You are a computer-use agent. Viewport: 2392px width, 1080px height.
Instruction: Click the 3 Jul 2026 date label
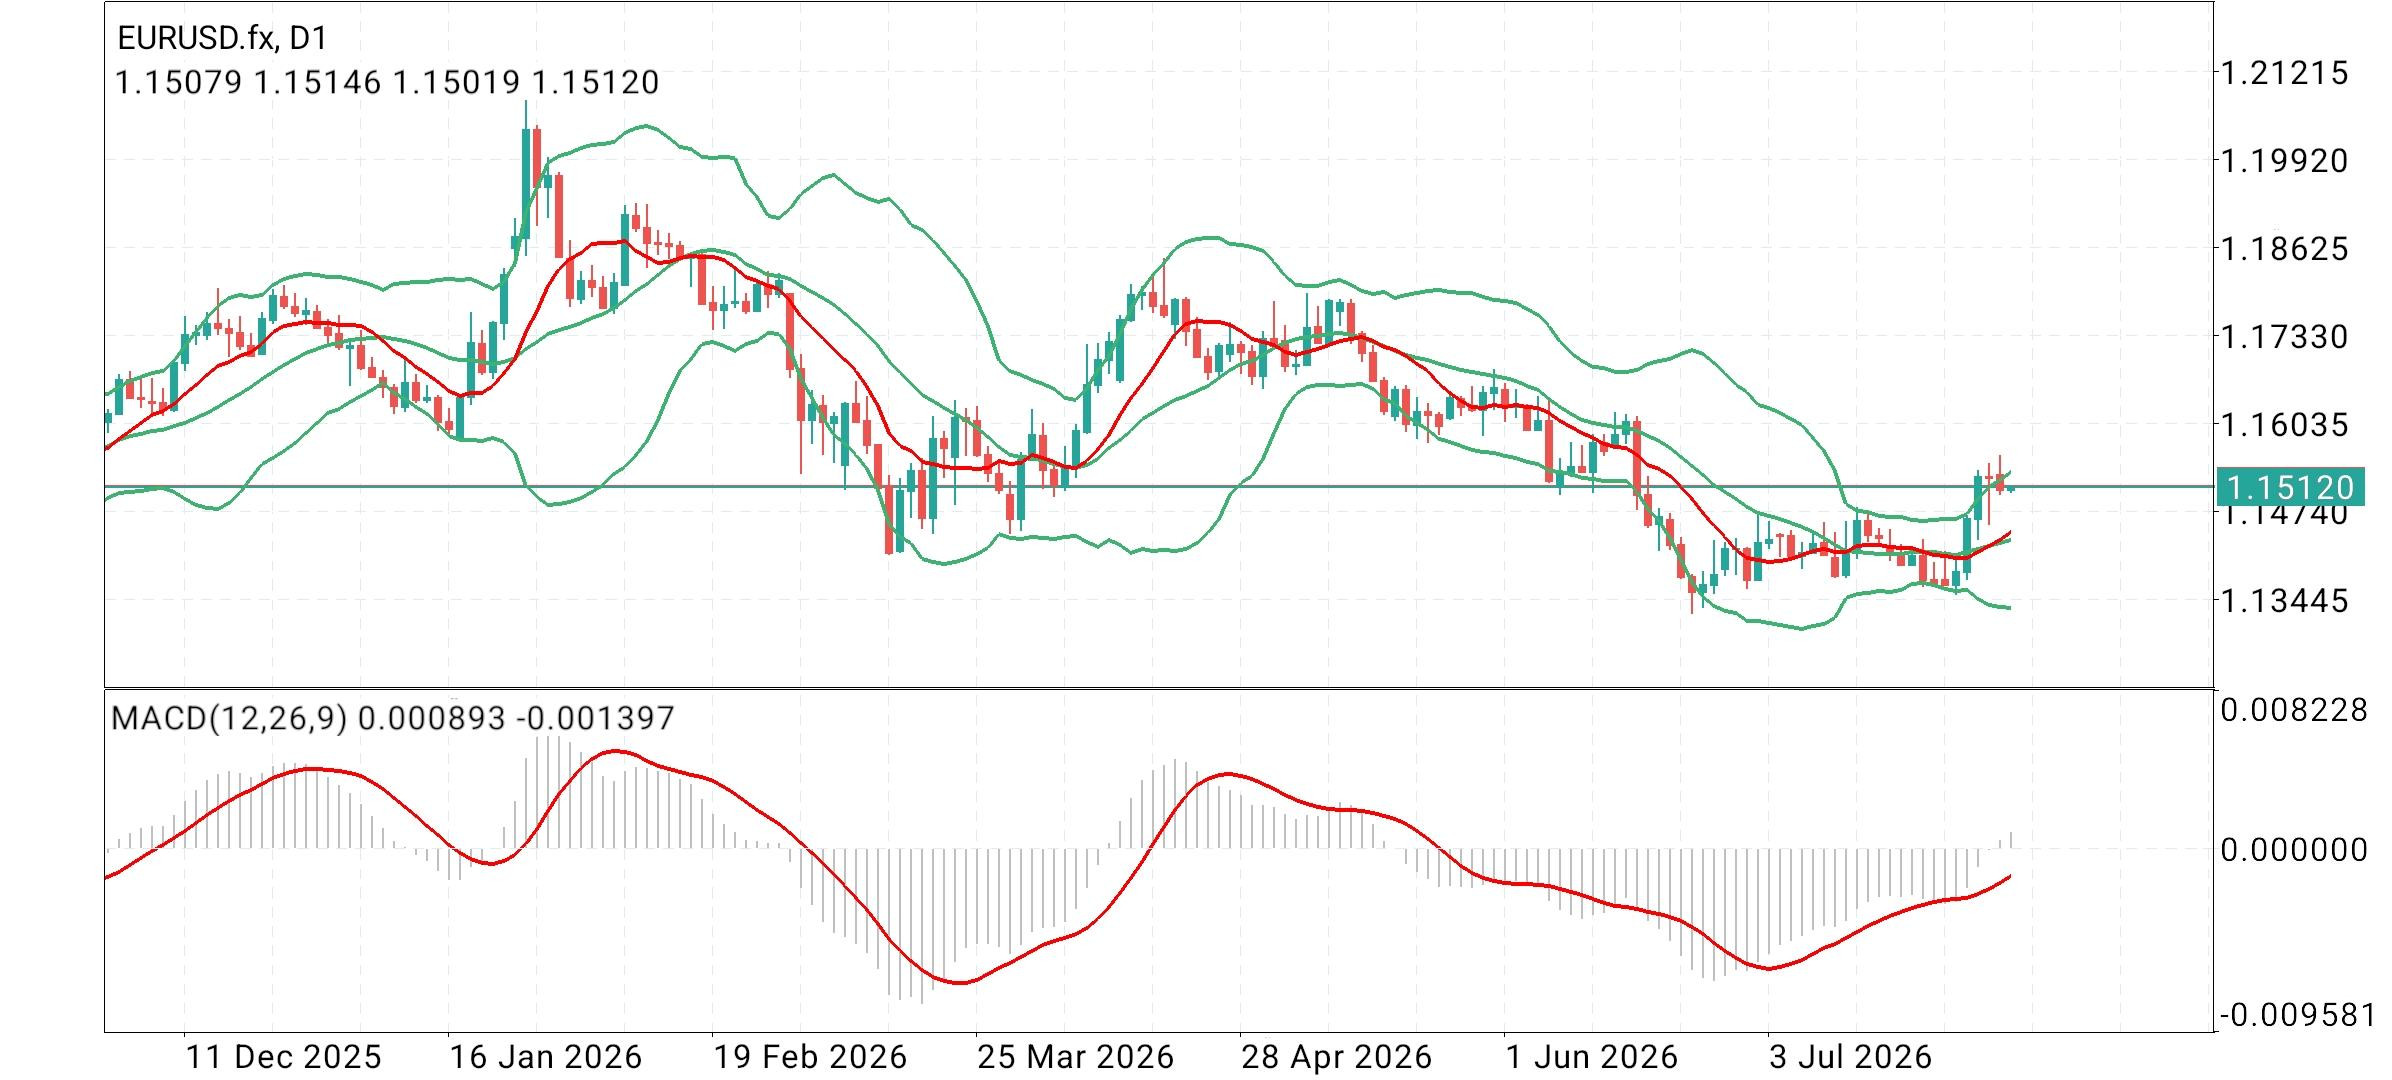coord(1851,1057)
